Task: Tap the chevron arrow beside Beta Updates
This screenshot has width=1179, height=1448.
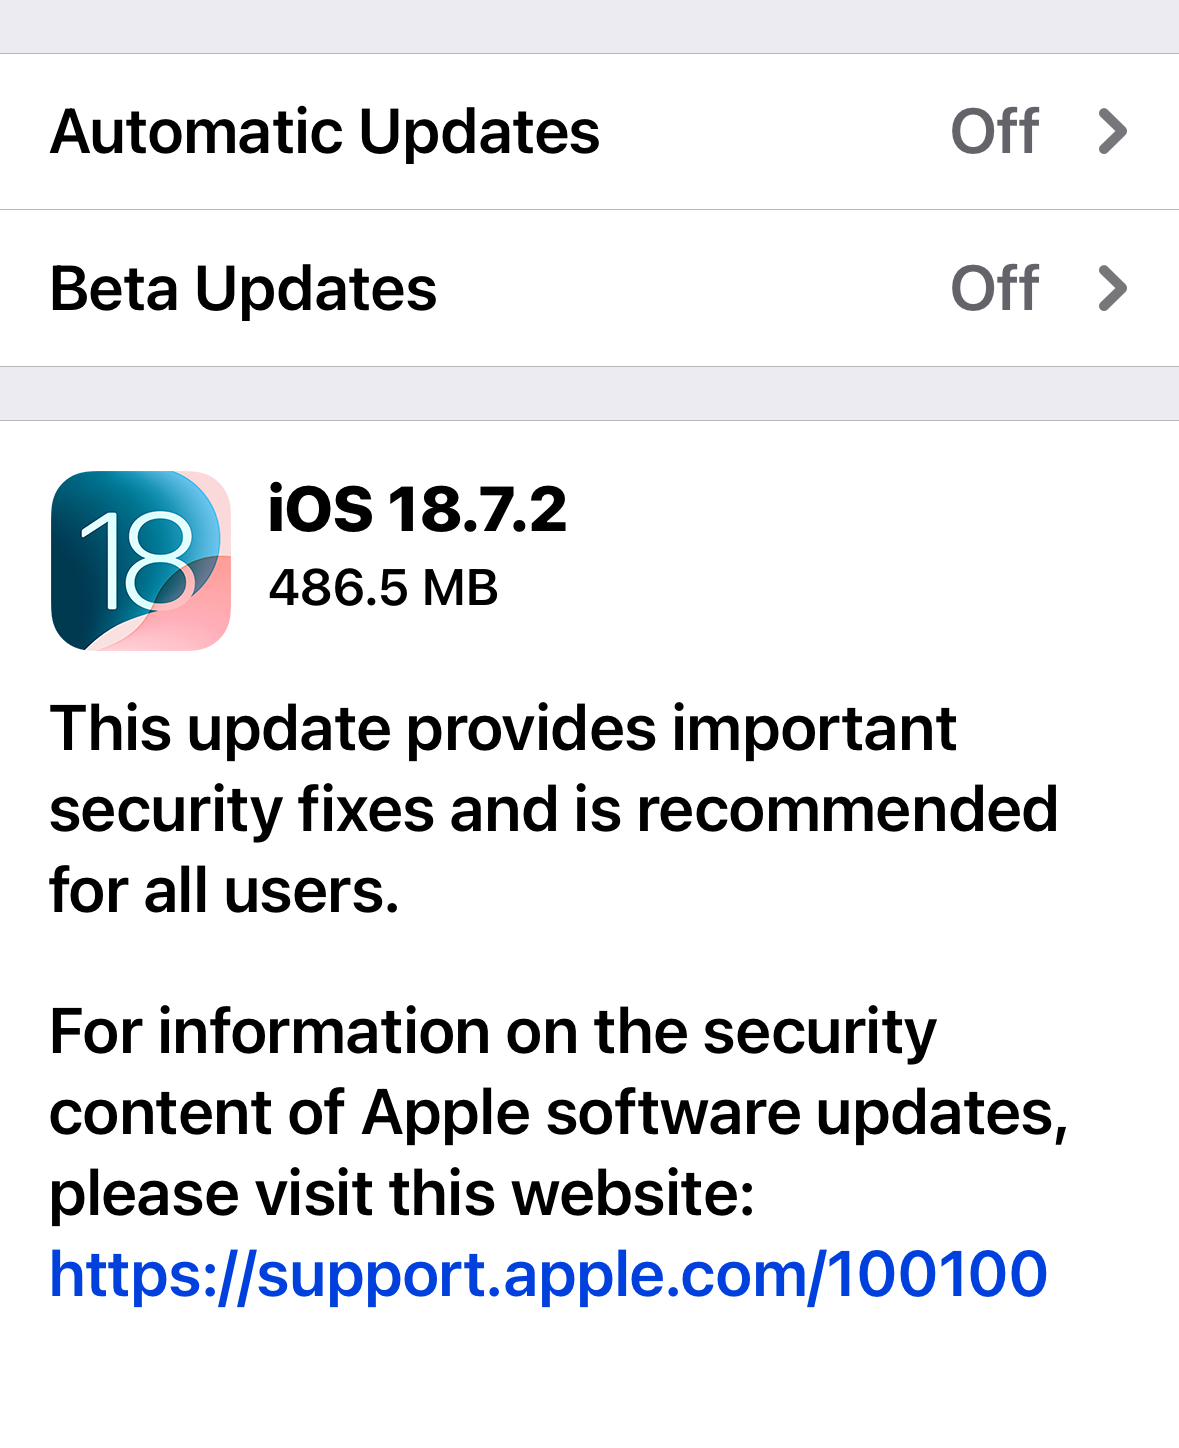Action: pos(1113,288)
